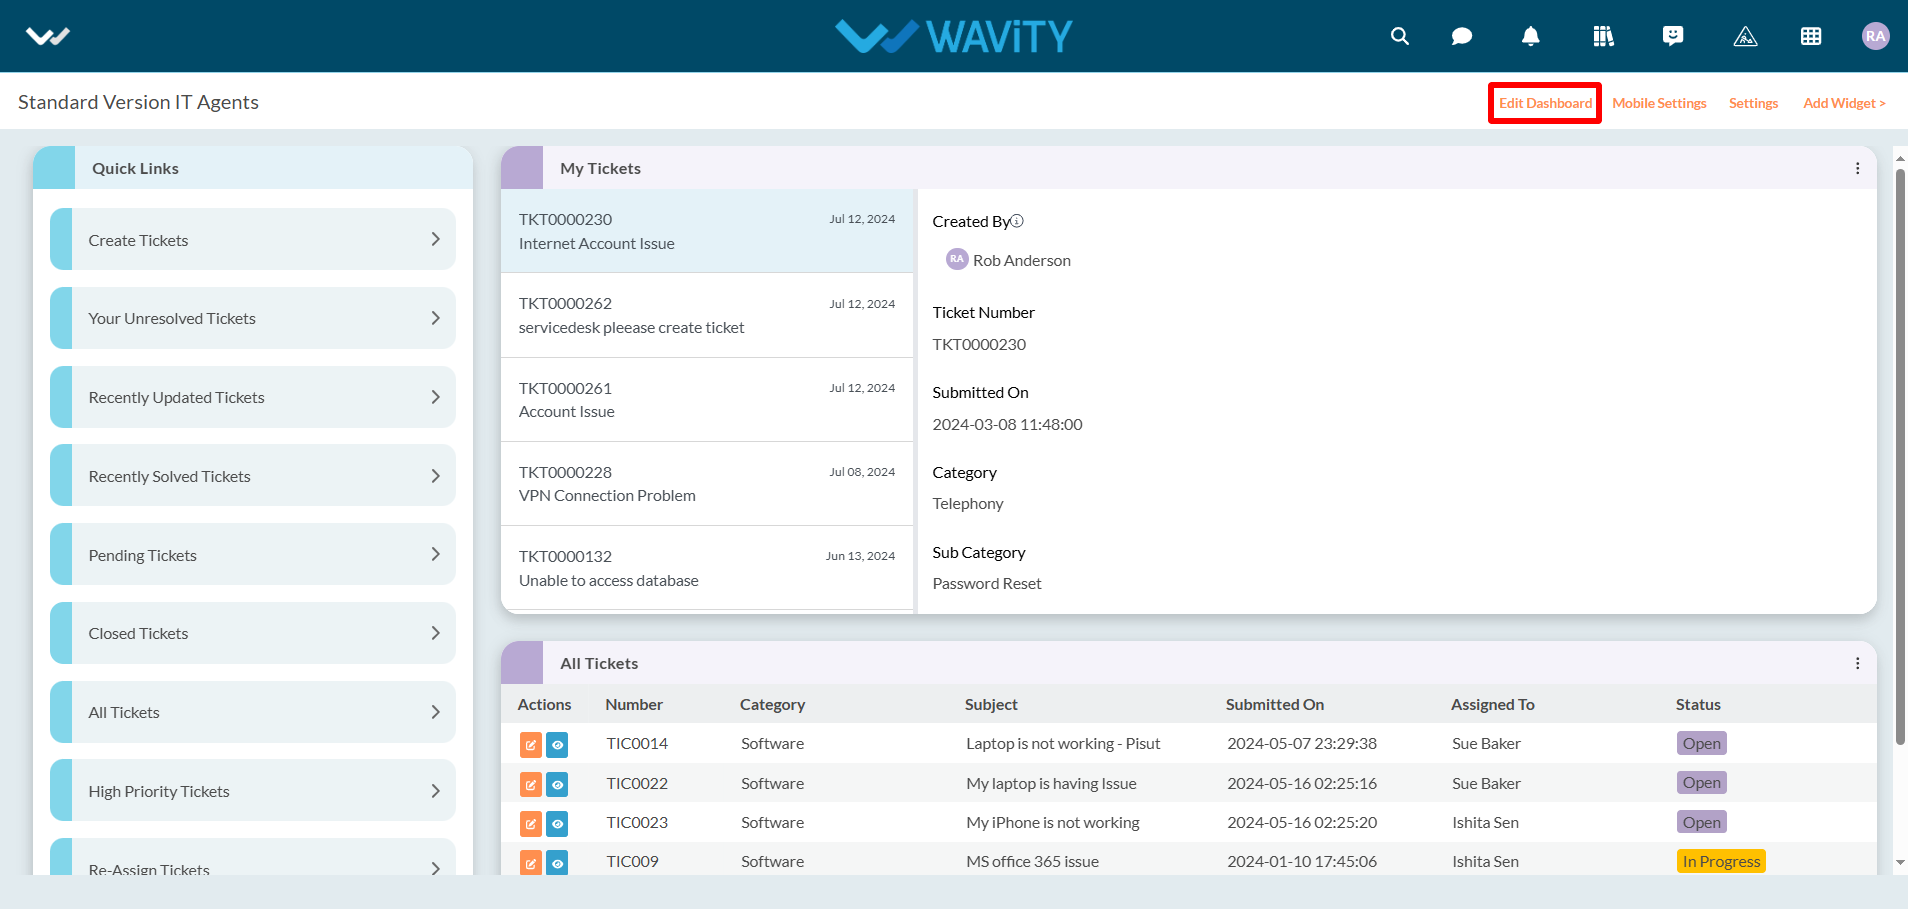Edit ticket TIC0022 with the orange icon
Viewport: 1908px width, 909px height.
(x=531, y=784)
